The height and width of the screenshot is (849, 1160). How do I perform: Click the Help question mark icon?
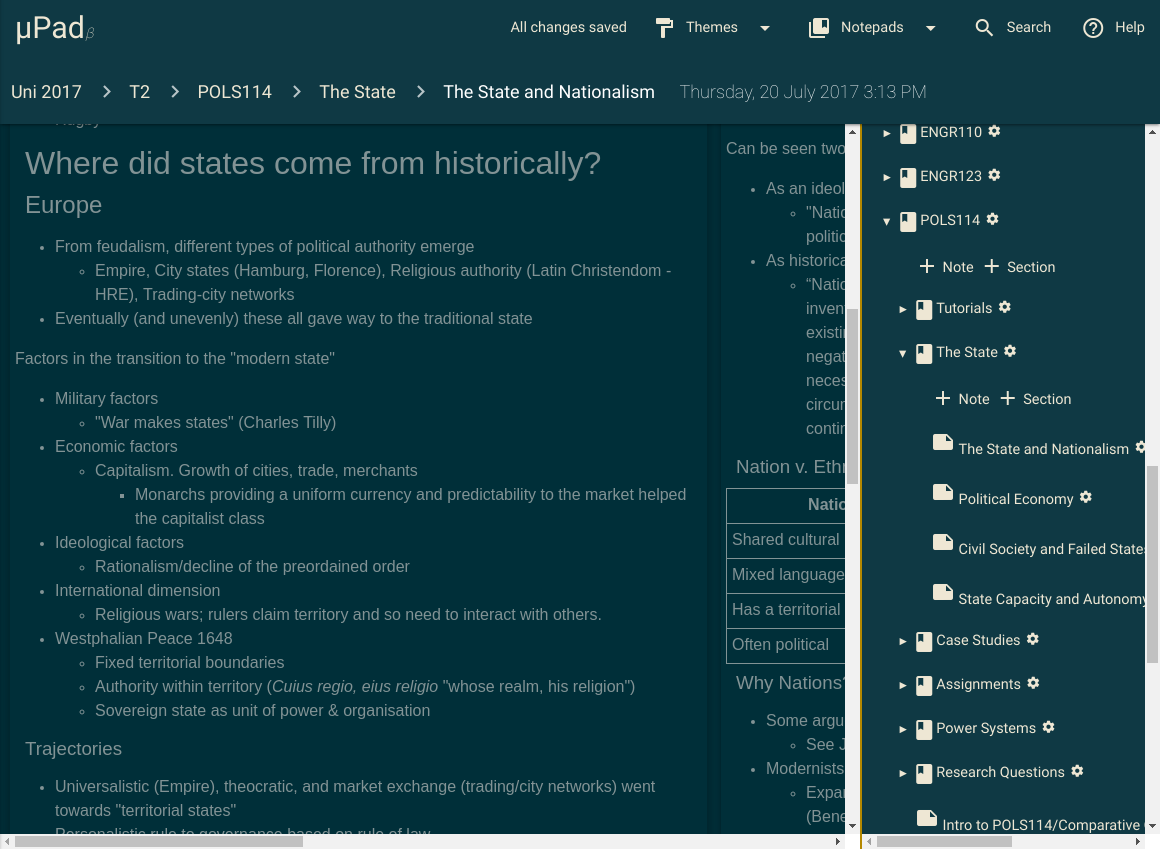coord(1093,28)
